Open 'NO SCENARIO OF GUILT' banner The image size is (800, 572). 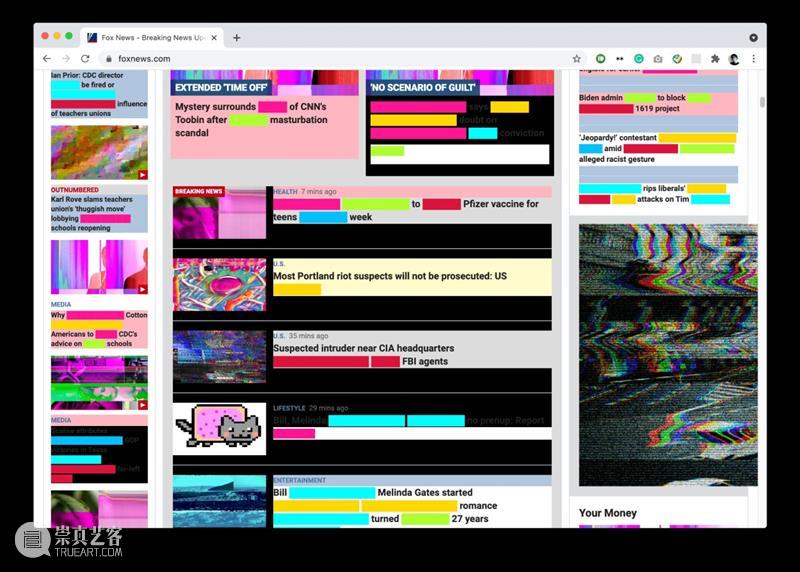click(423, 87)
